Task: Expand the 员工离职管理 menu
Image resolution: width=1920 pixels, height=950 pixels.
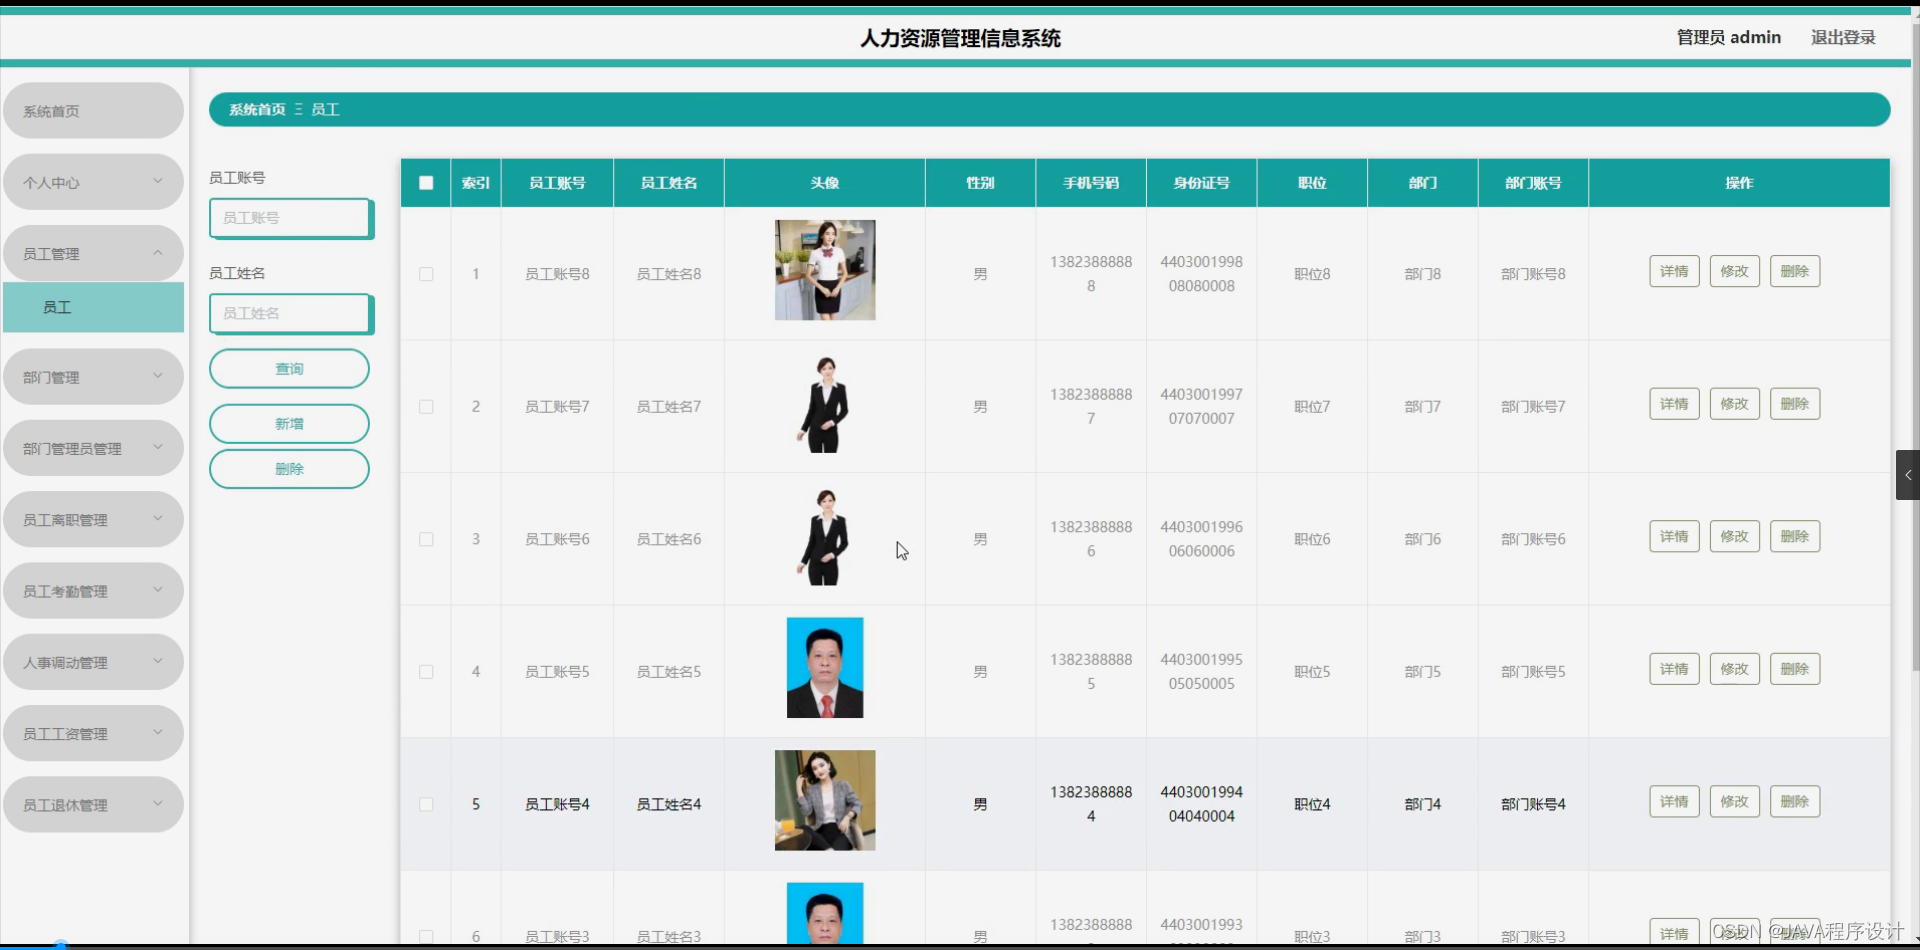Action: (93, 519)
